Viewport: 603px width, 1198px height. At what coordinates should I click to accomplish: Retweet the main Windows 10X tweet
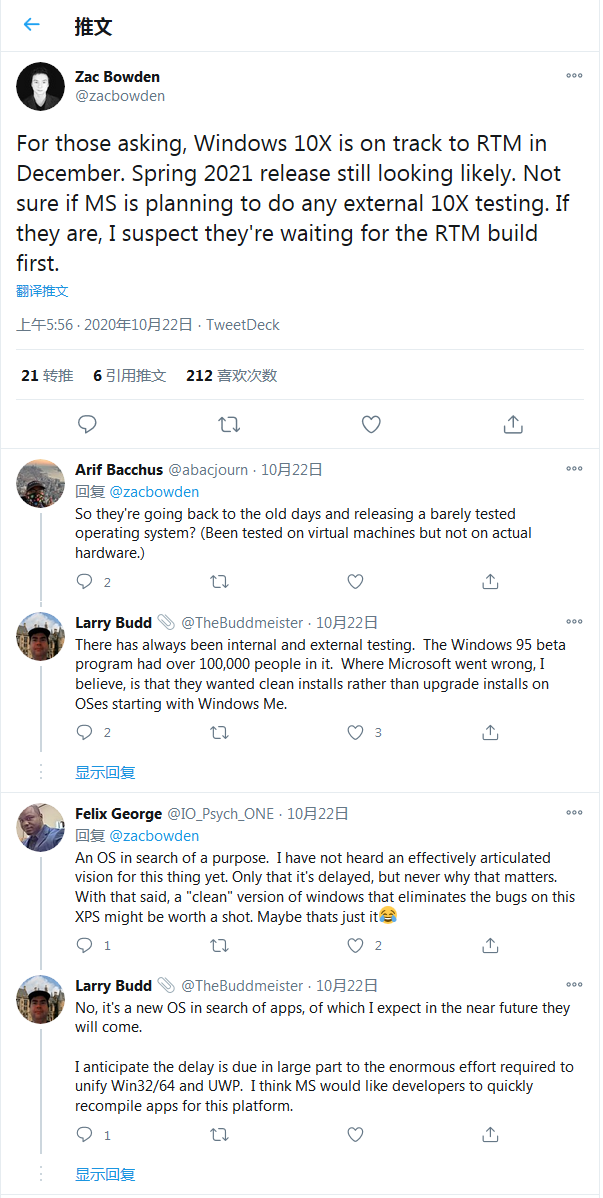(x=229, y=424)
